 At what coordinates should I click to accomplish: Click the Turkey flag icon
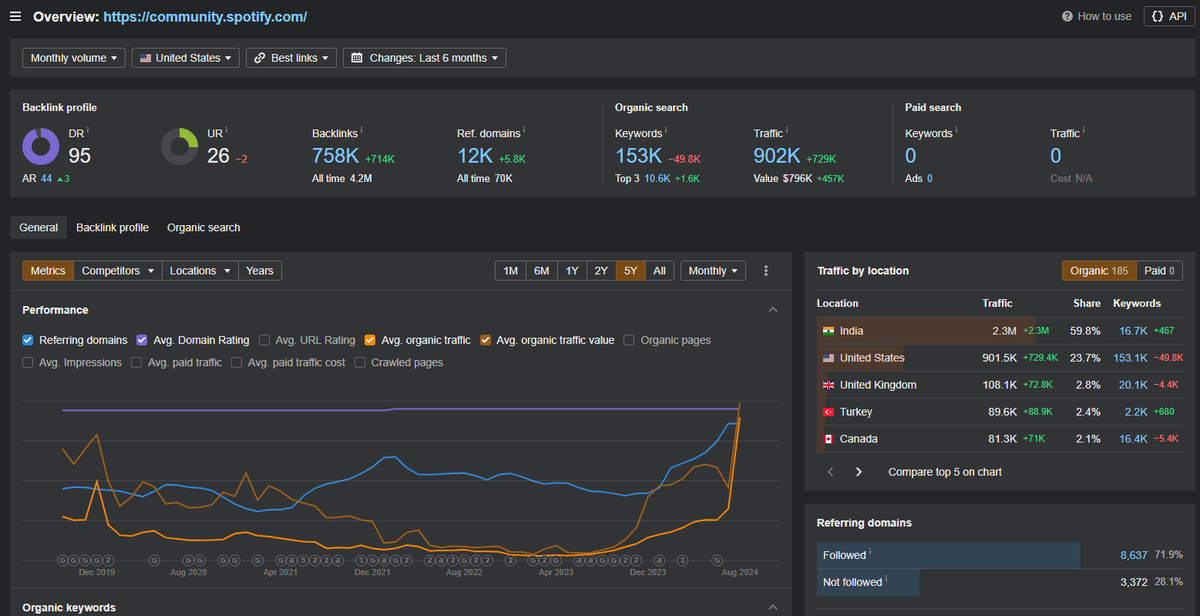tap(828, 412)
